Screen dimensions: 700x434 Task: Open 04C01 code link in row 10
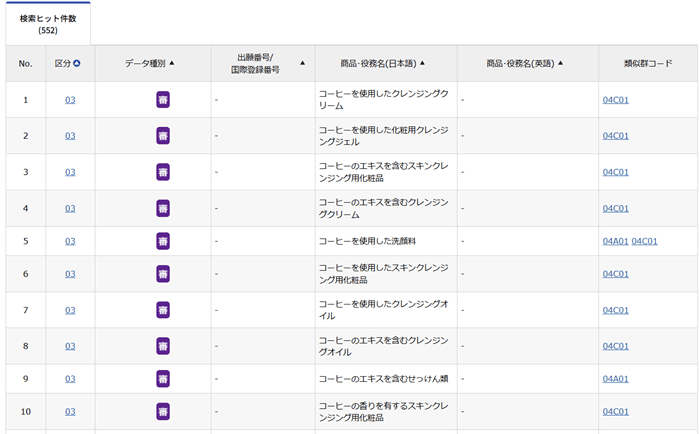click(x=616, y=411)
